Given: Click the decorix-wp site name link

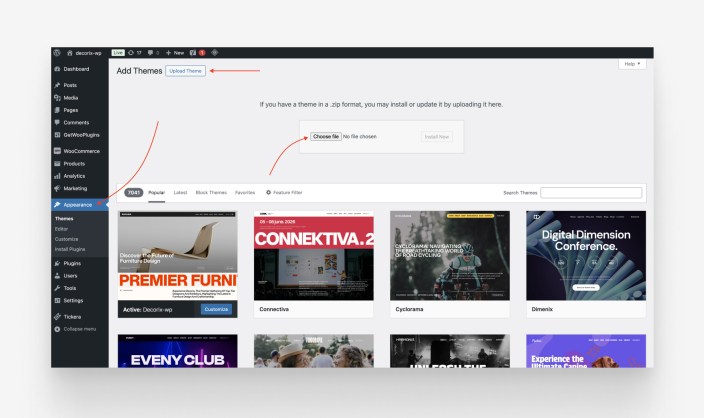Looking at the screenshot, I should coord(88,53).
